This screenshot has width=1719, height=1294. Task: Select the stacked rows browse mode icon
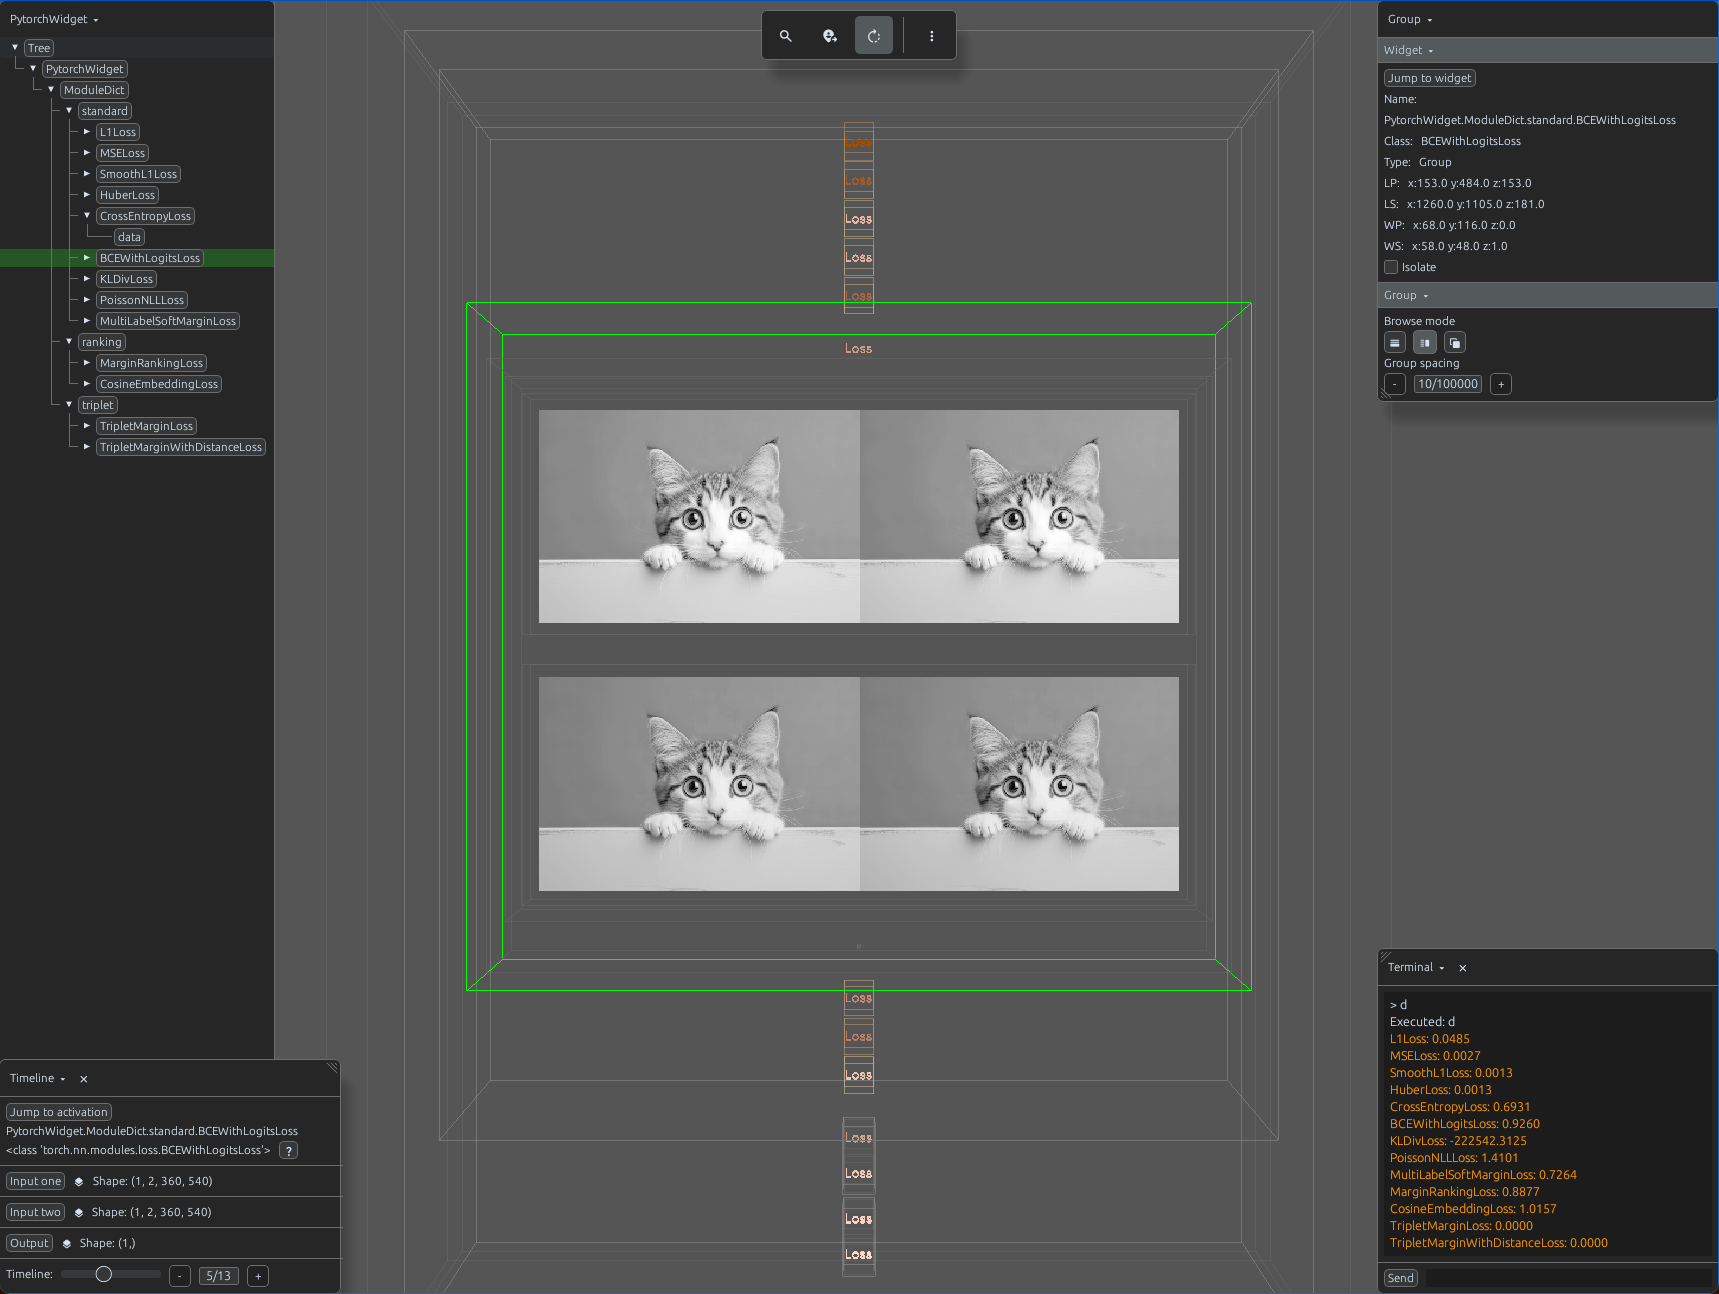click(x=1395, y=343)
